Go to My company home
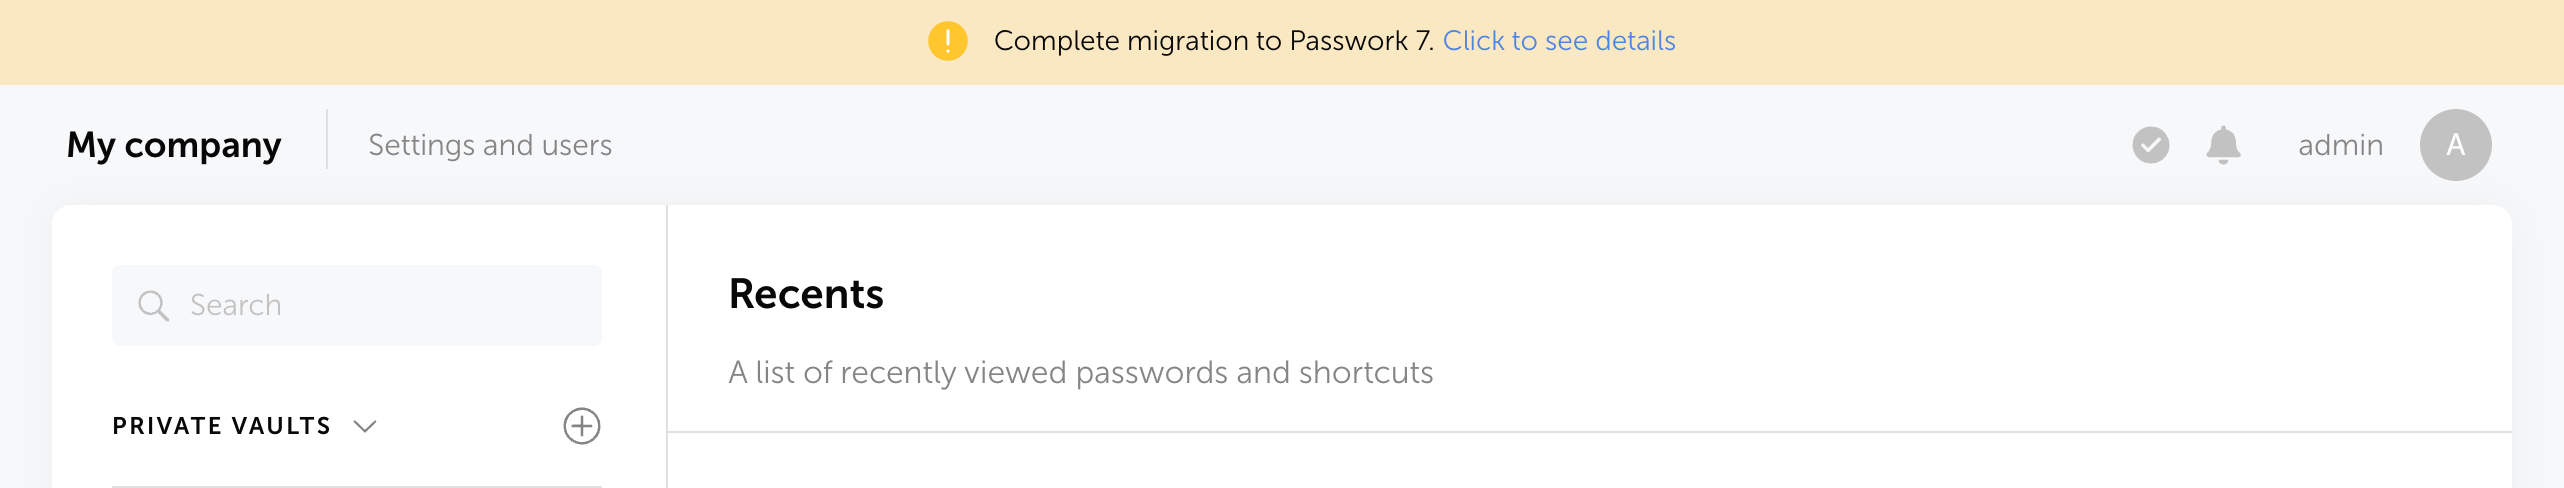2564x488 pixels. (x=174, y=145)
